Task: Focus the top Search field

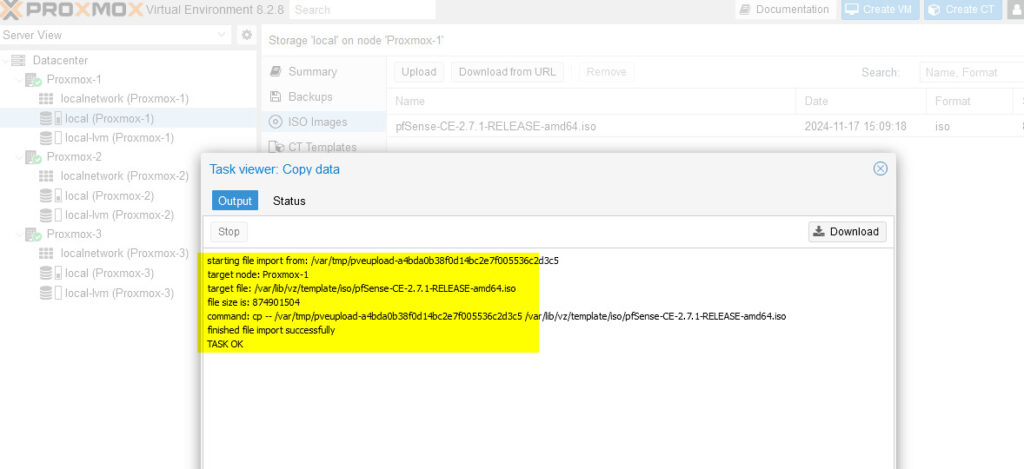Action: click(x=362, y=10)
